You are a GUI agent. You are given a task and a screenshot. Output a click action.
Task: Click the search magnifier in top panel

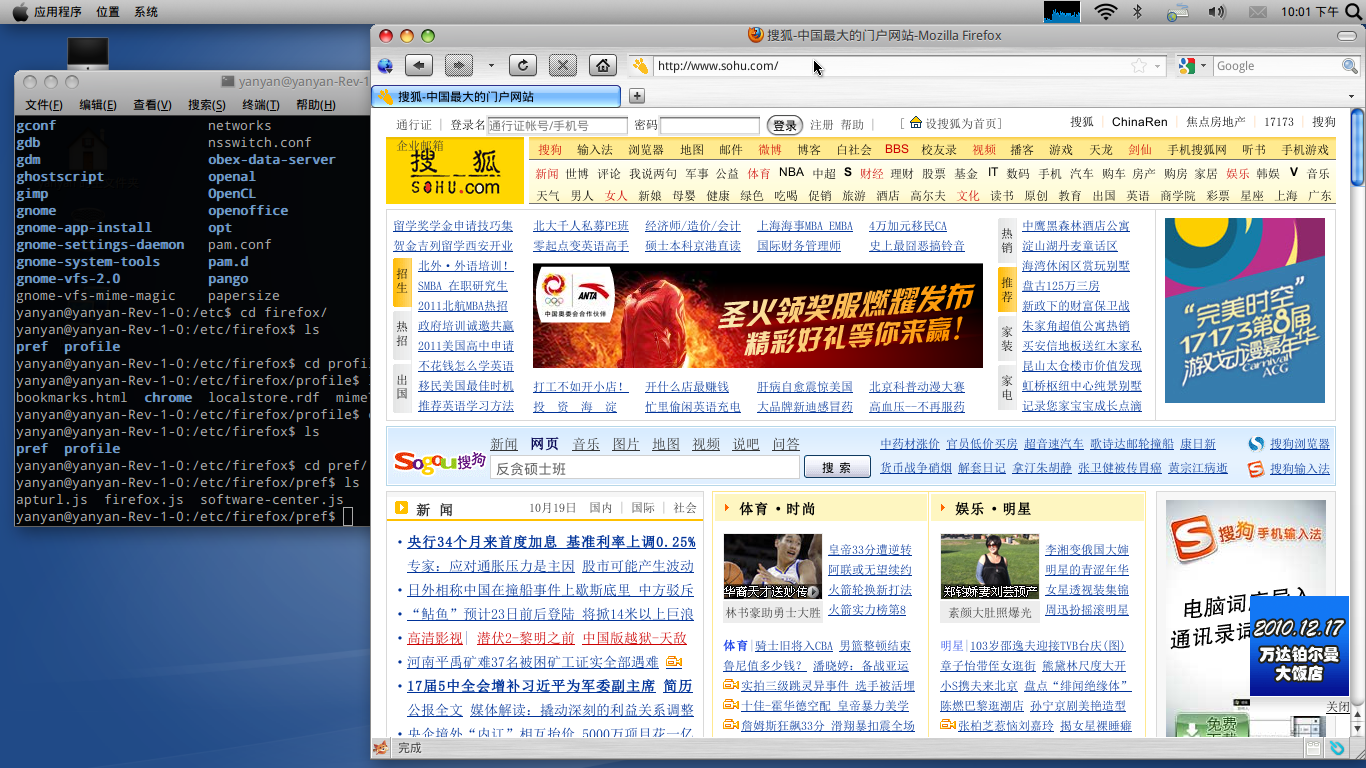(1354, 11)
